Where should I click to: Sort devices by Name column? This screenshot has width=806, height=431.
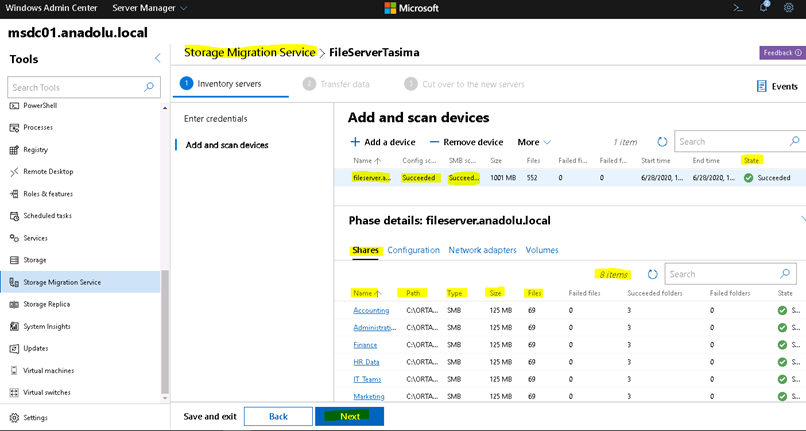[367, 160]
